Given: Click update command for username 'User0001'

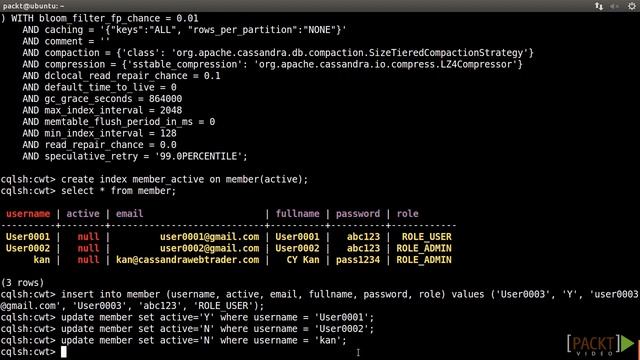Looking at the screenshot, I should click(x=218, y=317).
